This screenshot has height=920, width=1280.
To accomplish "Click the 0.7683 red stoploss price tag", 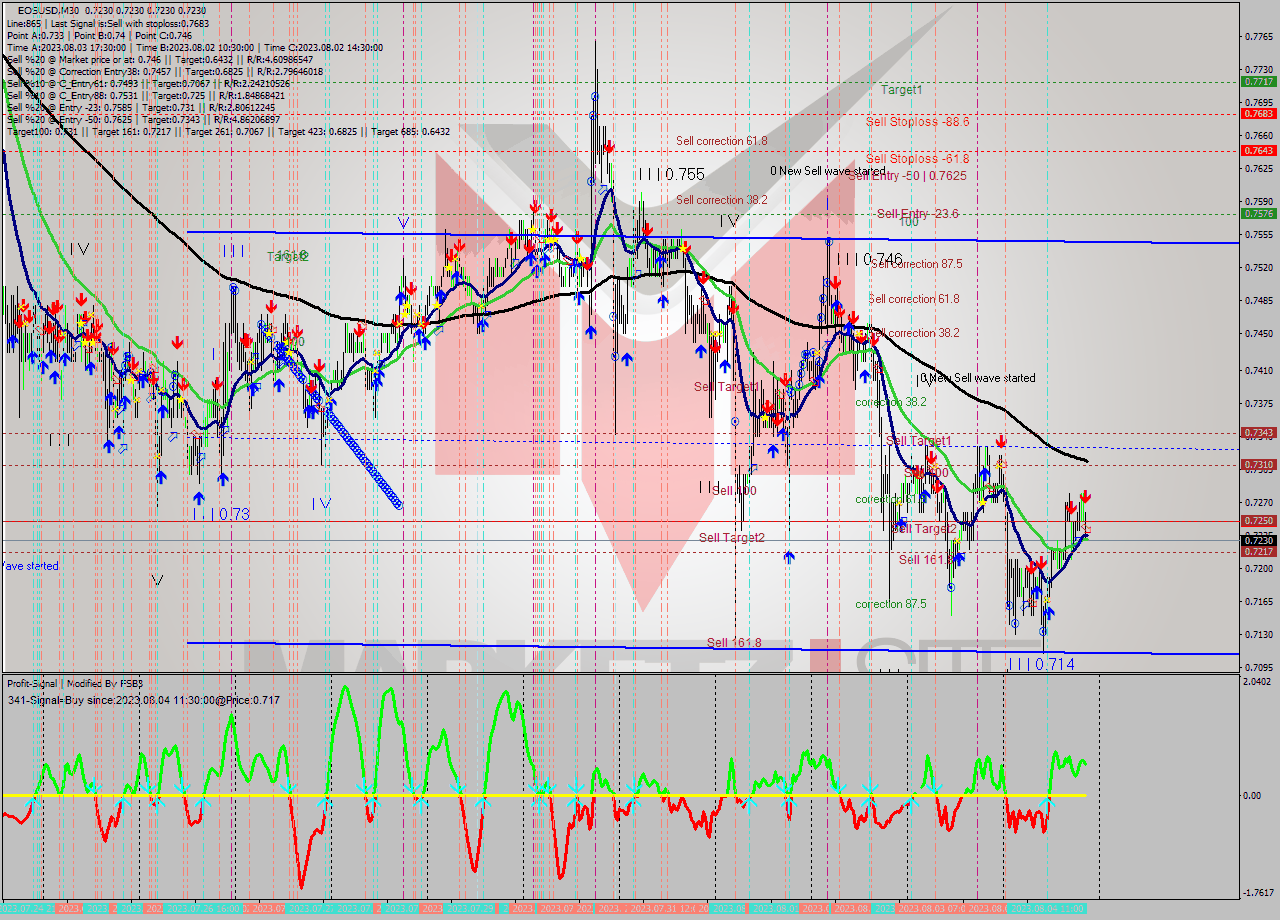I will [x=1257, y=113].
